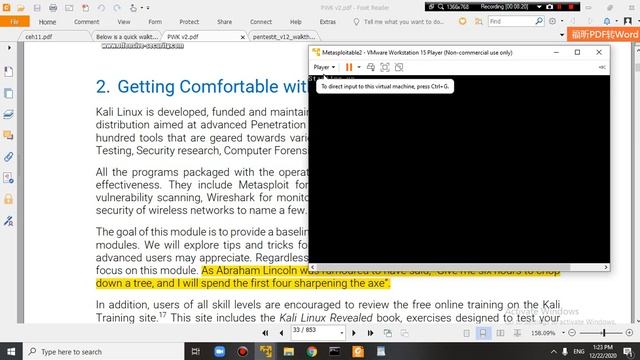This screenshot has width=640, height=360.
Task: Select continuous facing view mode
Action: 517,333
